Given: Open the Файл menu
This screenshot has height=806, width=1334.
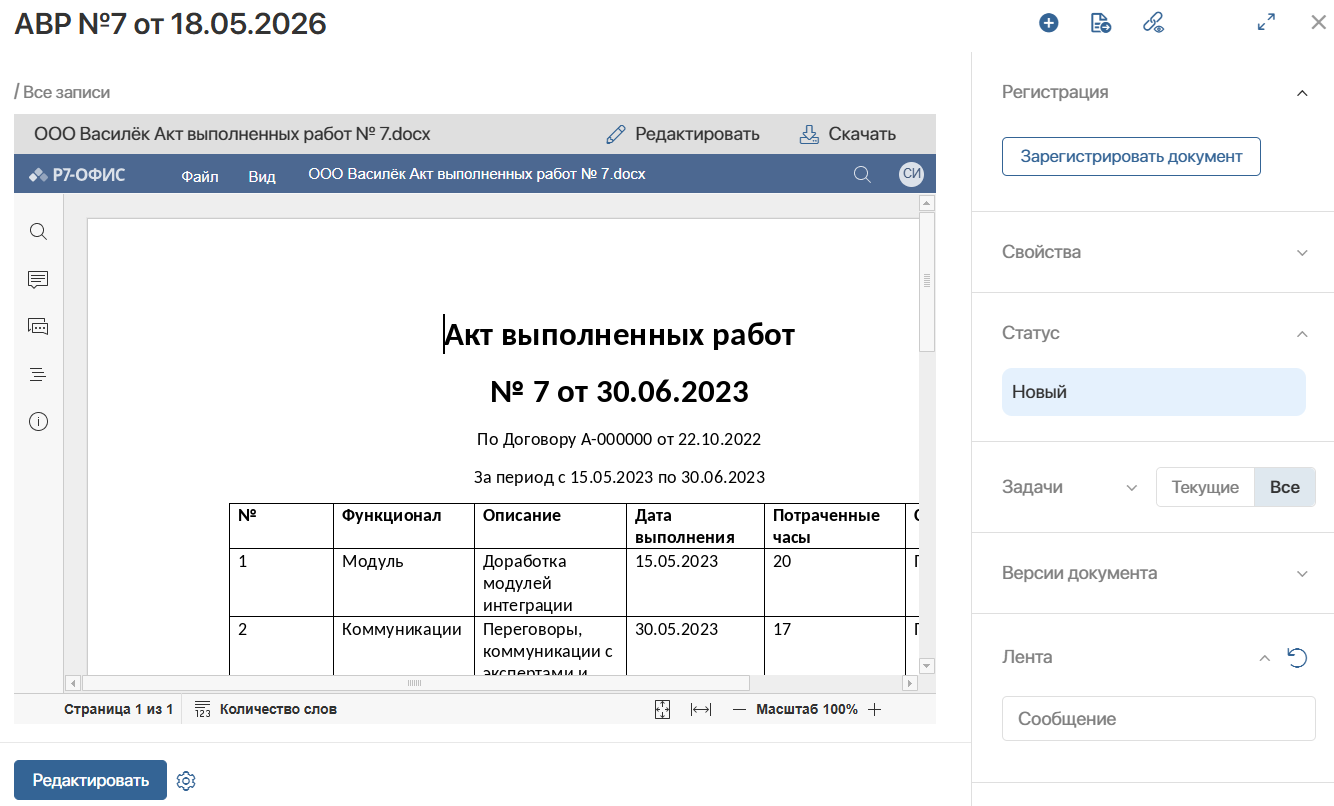Looking at the screenshot, I should pos(200,176).
